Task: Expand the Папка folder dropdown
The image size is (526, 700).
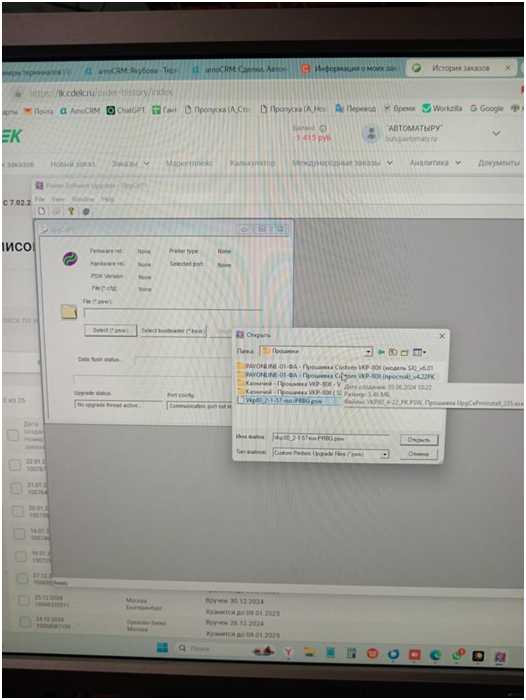Action: [x=368, y=352]
